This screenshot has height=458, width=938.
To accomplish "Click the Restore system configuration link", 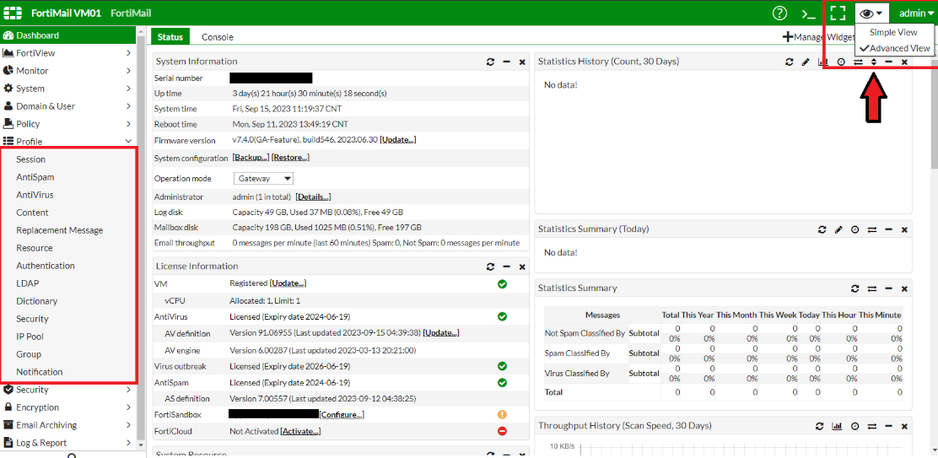I will coord(290,158).
